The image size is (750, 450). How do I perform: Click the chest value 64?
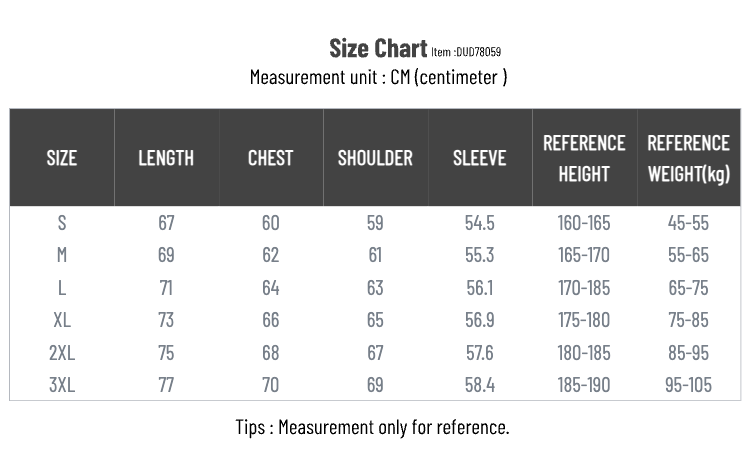[x=270, y=288]
